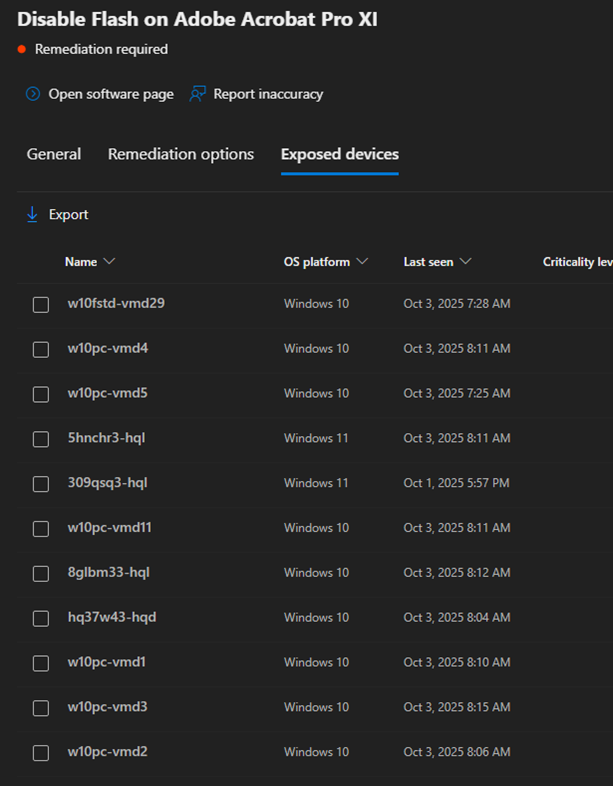Open device w10pc-vmd11 details
This screenshot has width=613, height=786.
[110, 527]
